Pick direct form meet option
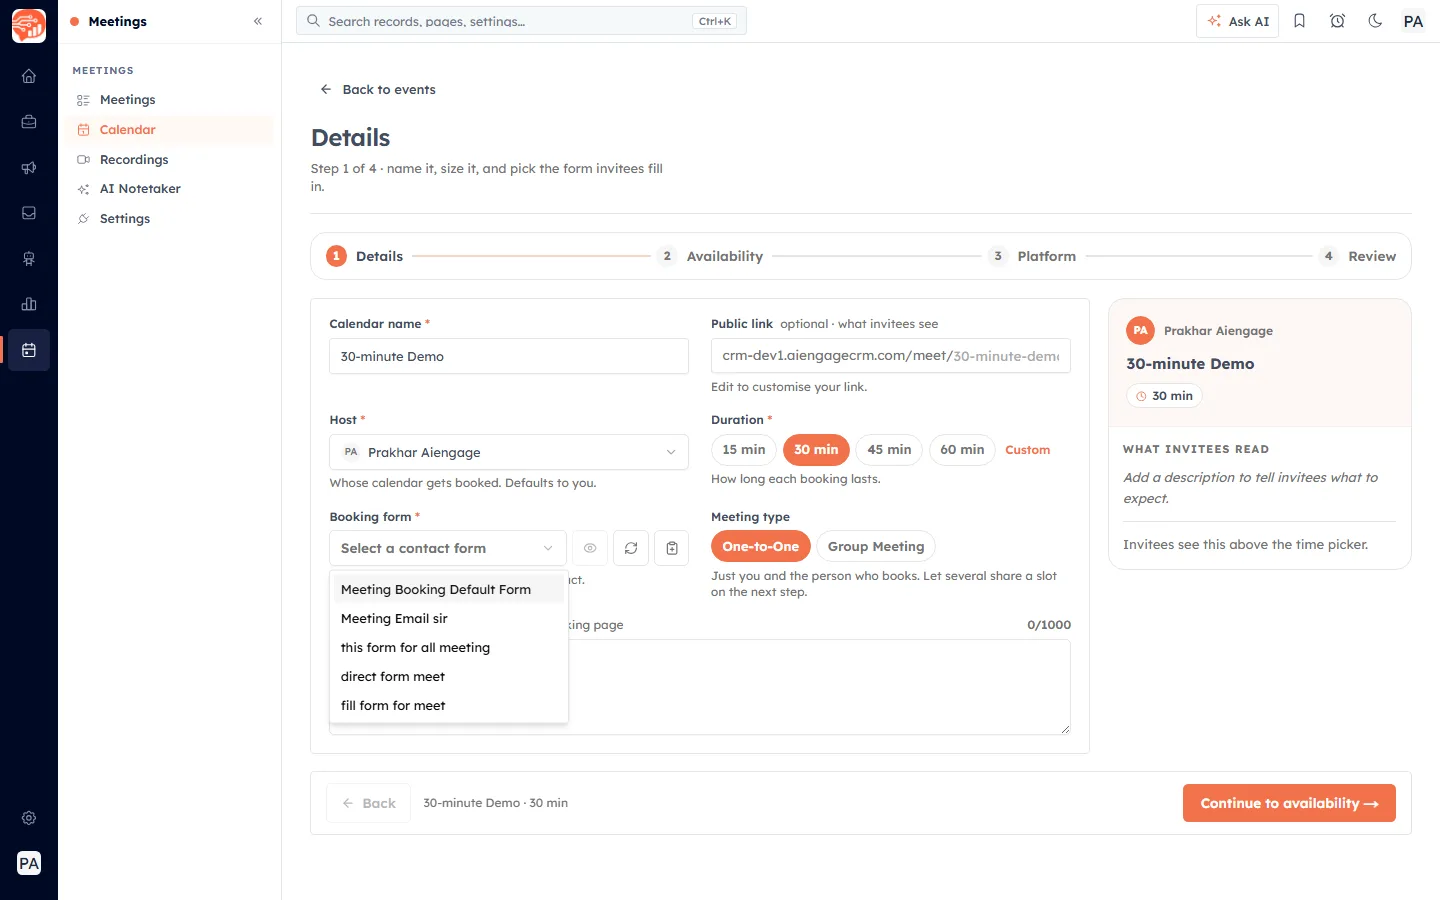The image size is (1440, 900). (448, 676)
